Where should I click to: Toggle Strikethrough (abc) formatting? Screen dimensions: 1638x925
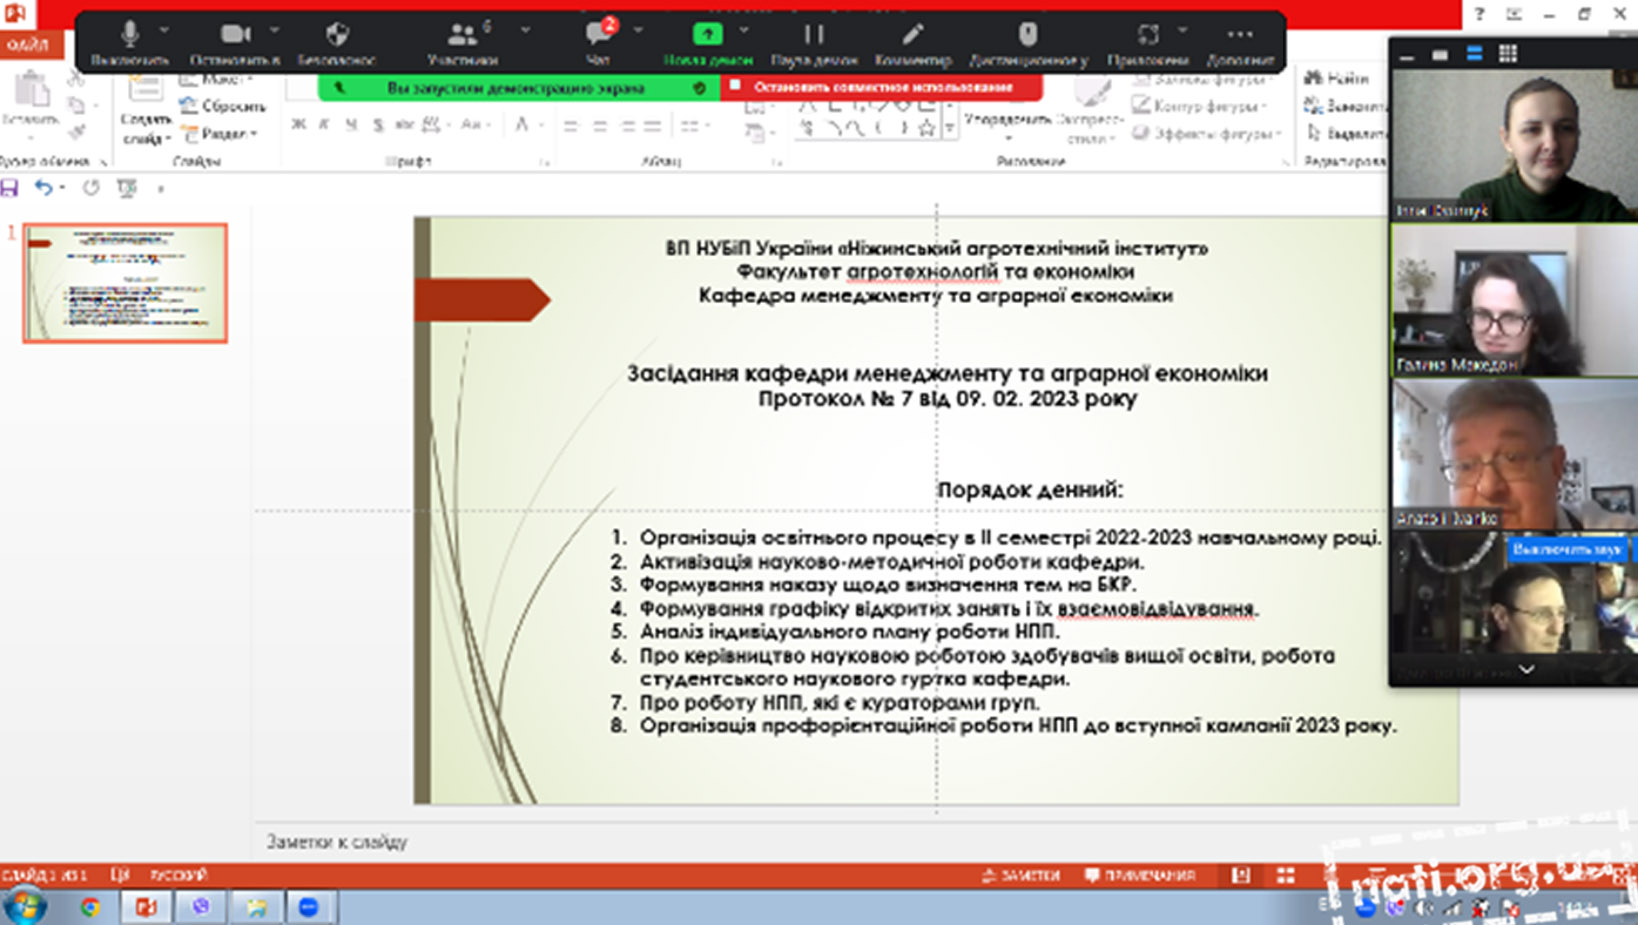point(404,124)
